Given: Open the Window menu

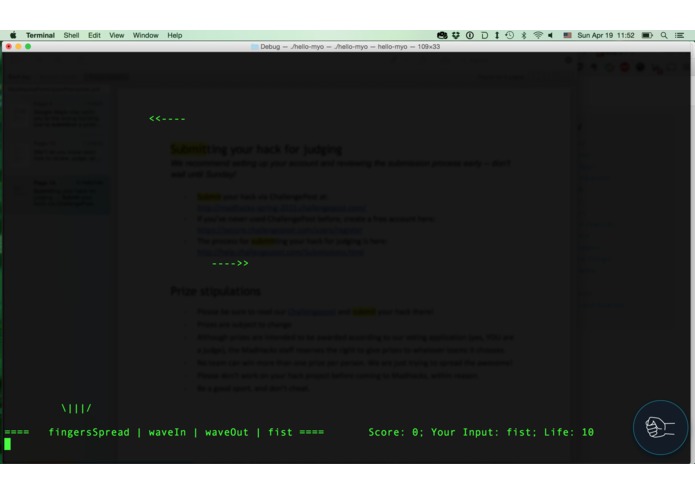Looking at the screenshot, I should tap(145, 35).
